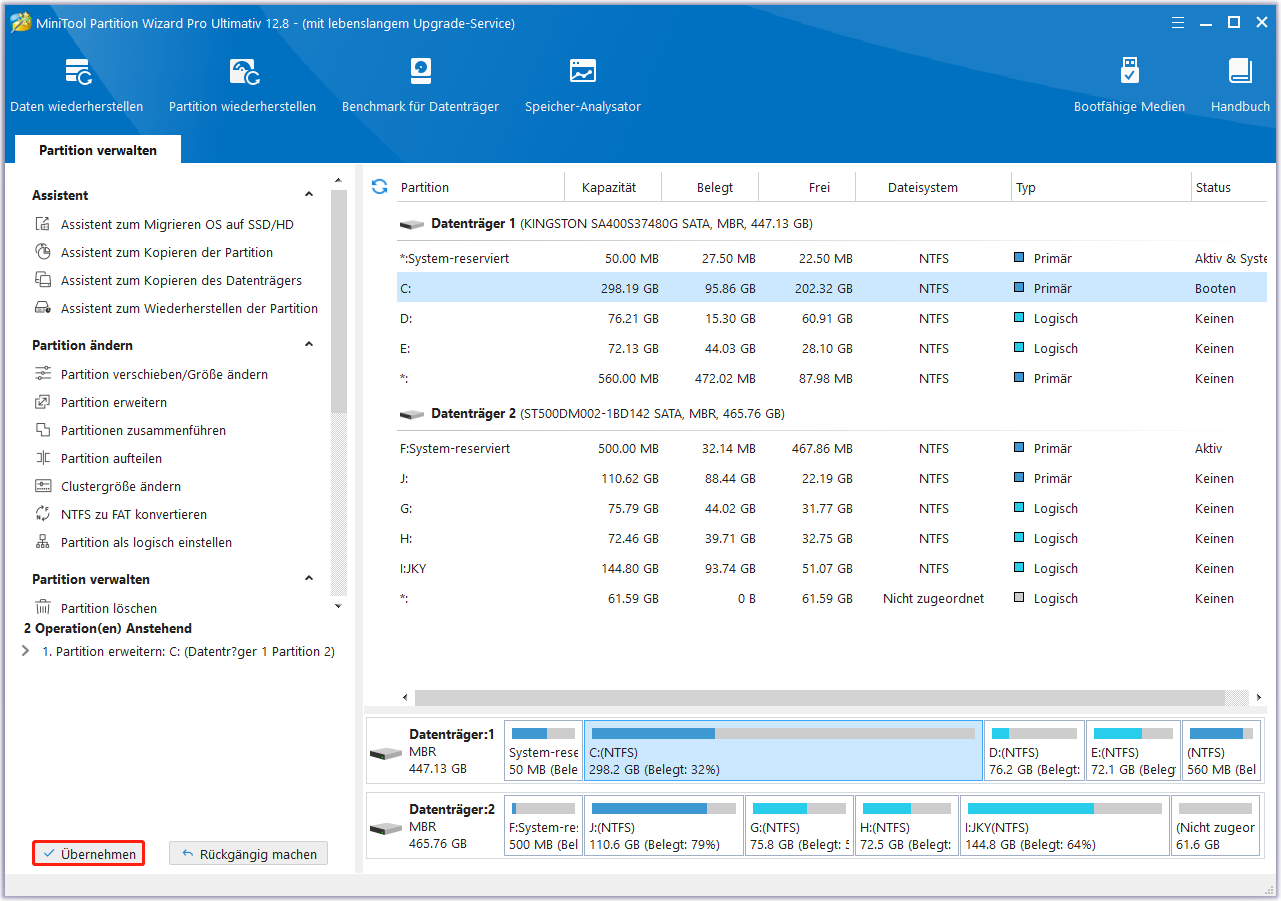Image resolution: width=1281 pixels, height=901 pixels.
Task: Select F:System-reserviert partition row
Action: coord(832,449)
